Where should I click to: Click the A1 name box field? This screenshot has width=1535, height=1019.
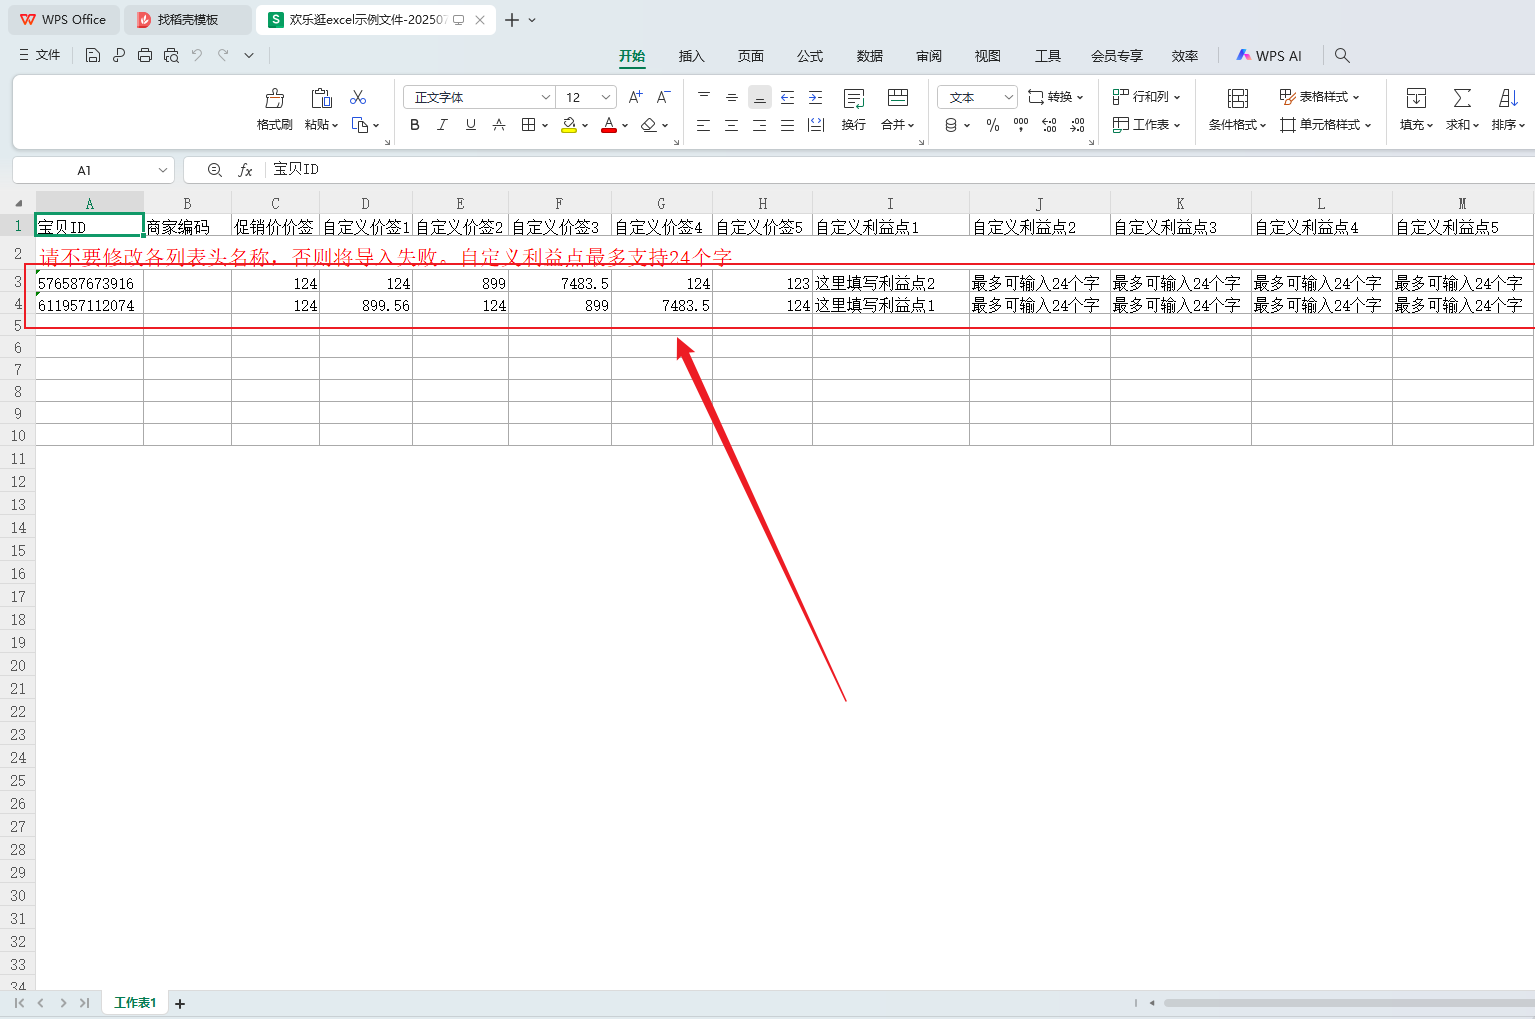click(84, 170)
